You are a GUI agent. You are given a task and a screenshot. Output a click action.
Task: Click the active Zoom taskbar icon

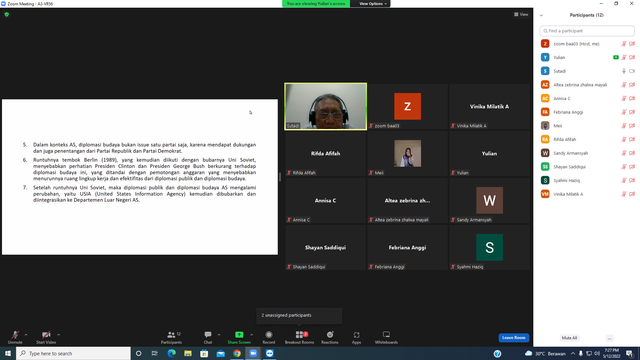(x=253, y=353)
